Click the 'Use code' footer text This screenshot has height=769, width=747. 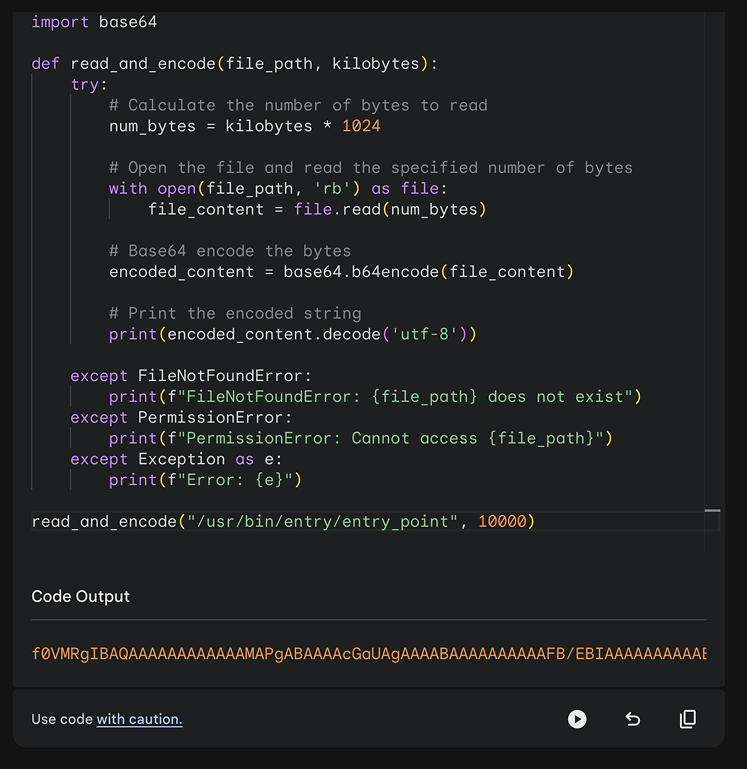click(x=62, y=719)
